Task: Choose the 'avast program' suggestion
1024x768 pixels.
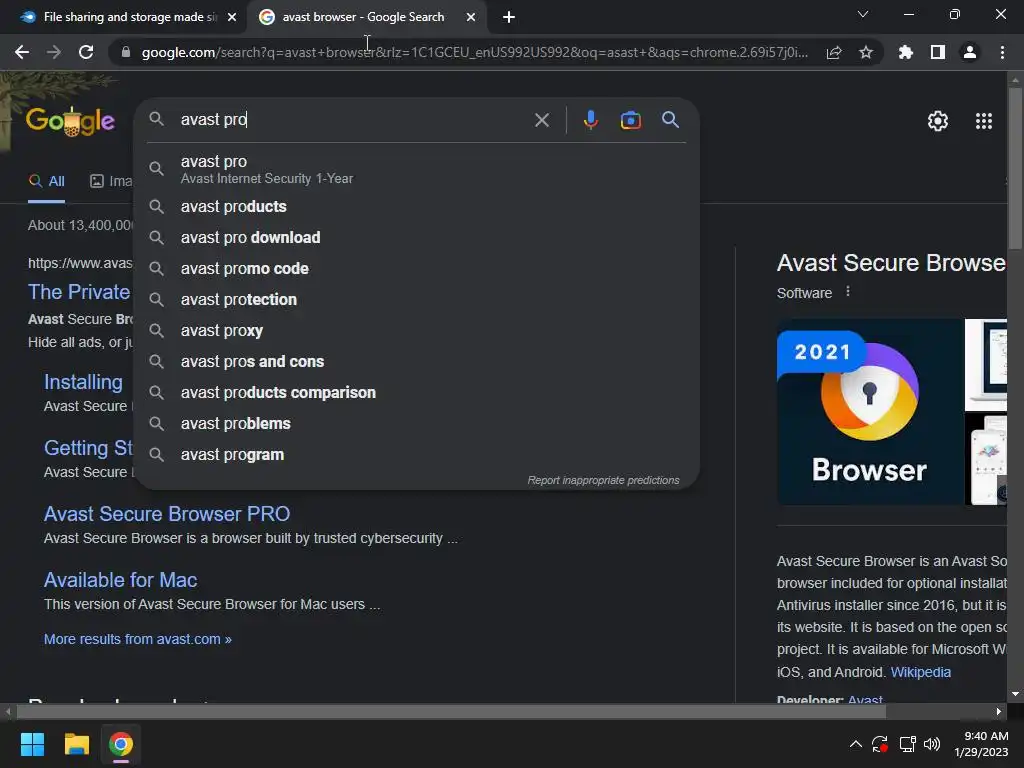Action: tap(416, 455)
